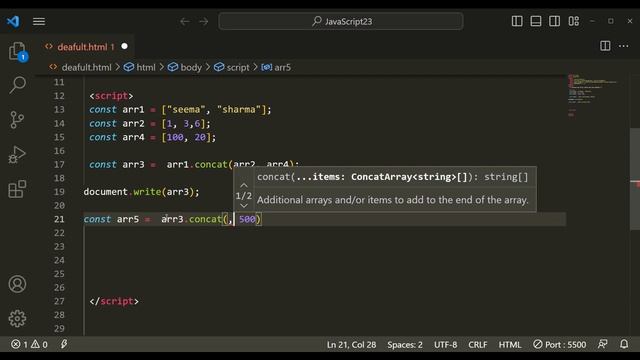Click the opening <script> tag
The image size is (640, 360).
(111, 96)
